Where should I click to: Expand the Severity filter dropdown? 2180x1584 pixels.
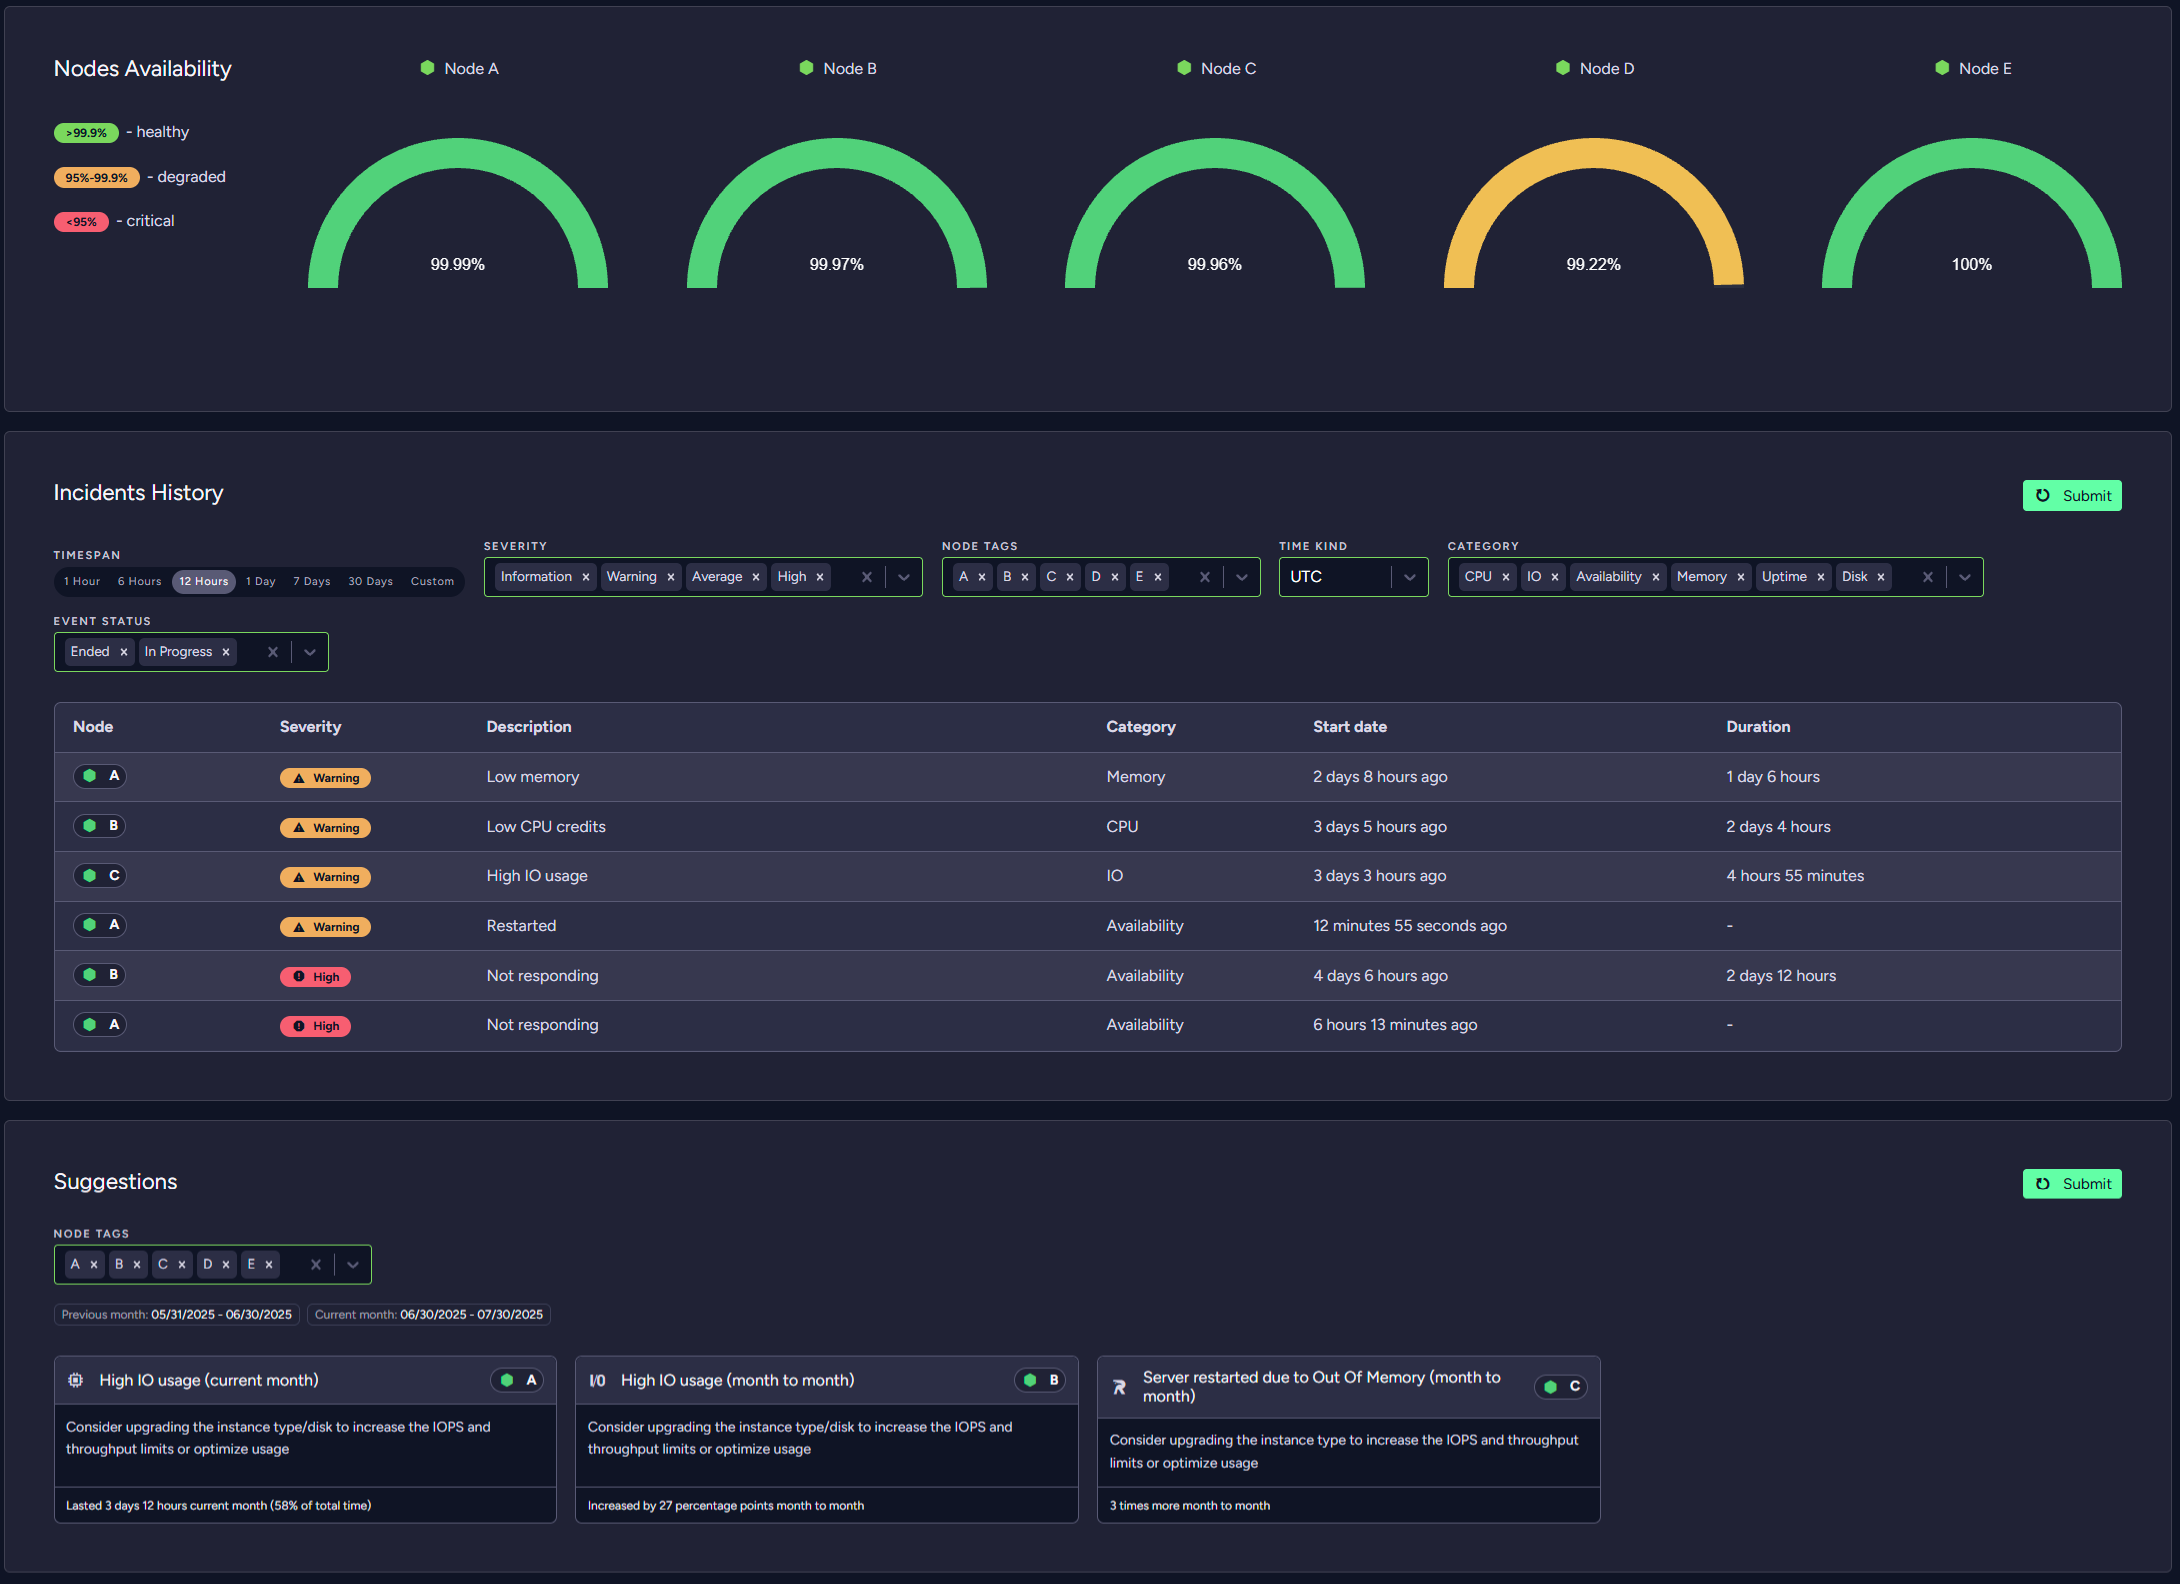click(904, 576)
